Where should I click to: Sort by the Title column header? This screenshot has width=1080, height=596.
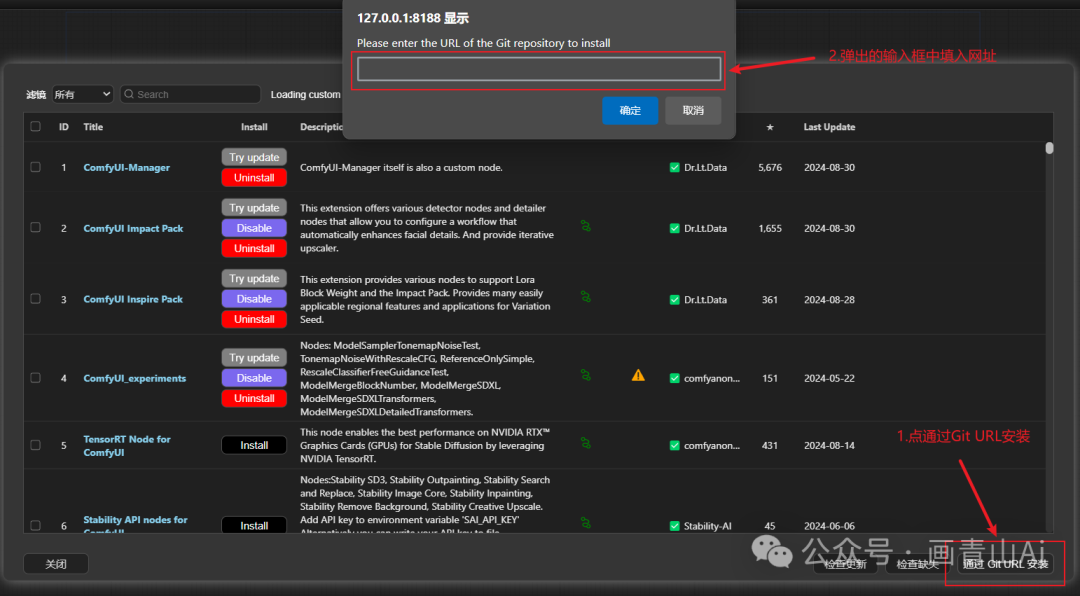tap(93, 127)
